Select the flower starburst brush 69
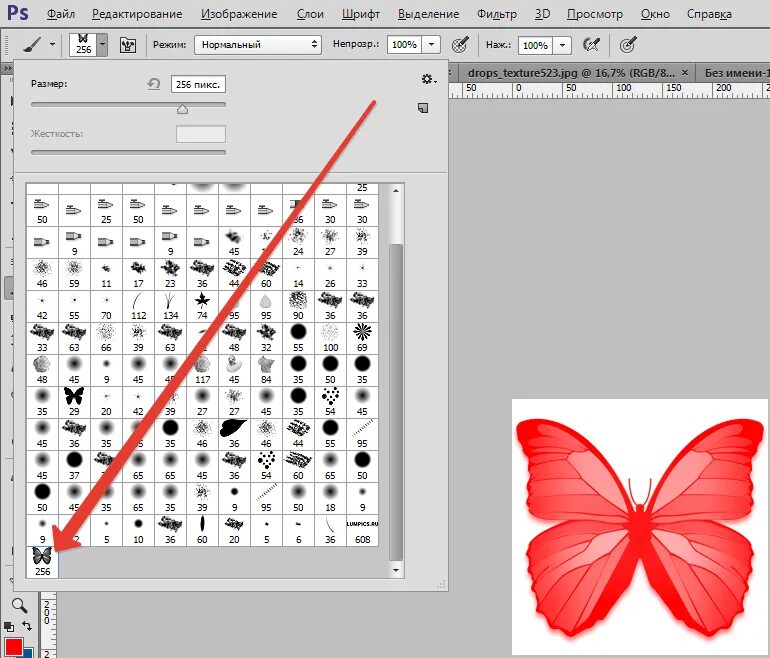770x658 pixels. 362,337
